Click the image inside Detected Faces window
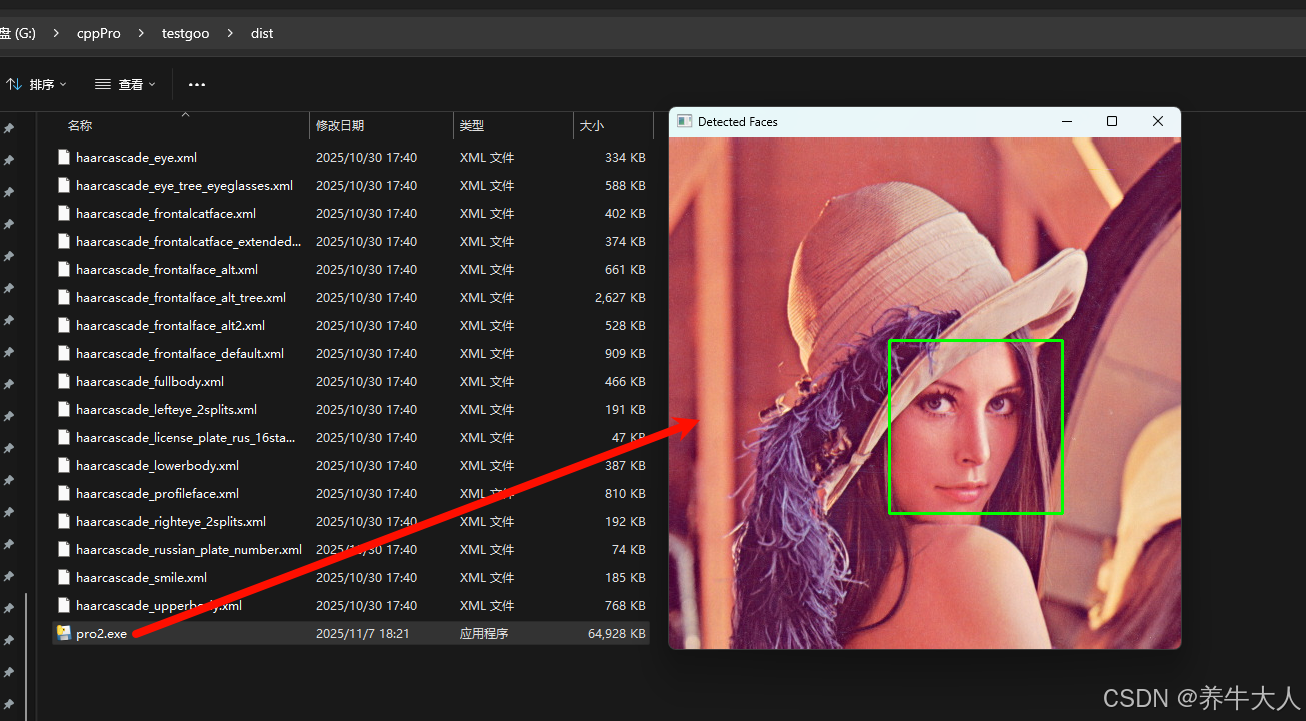This screenshot has height=721, width=1306. coord(925,393)
